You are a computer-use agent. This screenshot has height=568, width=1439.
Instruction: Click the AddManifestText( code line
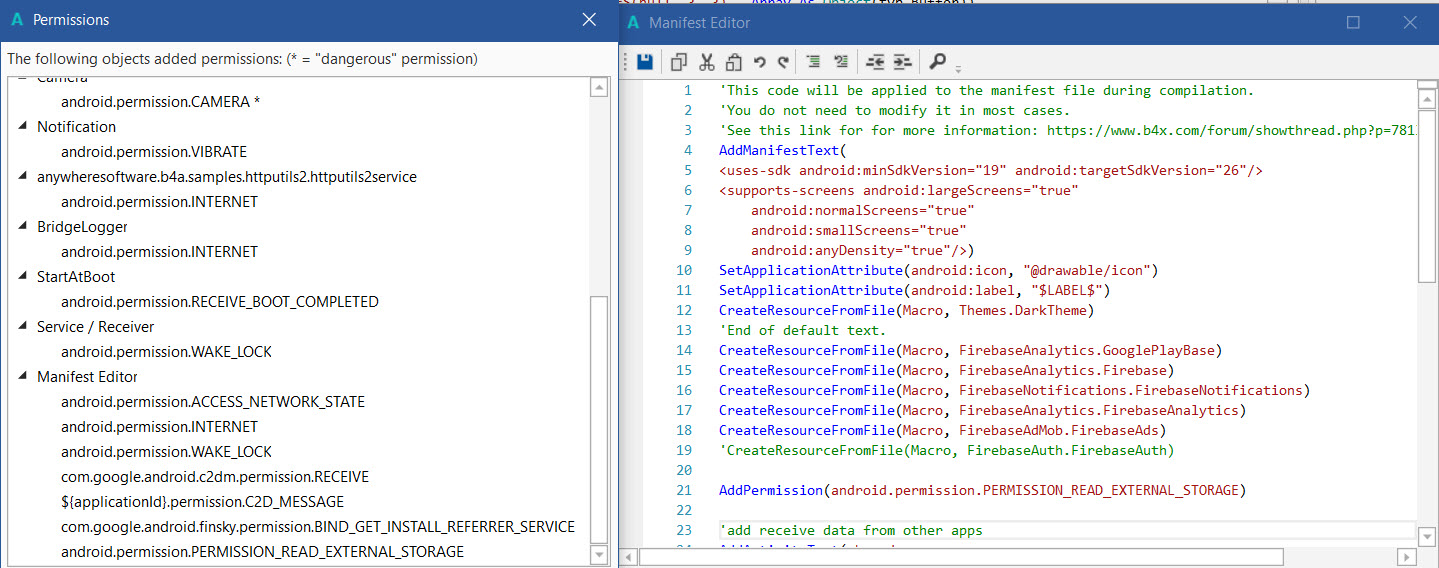(782, 150)
